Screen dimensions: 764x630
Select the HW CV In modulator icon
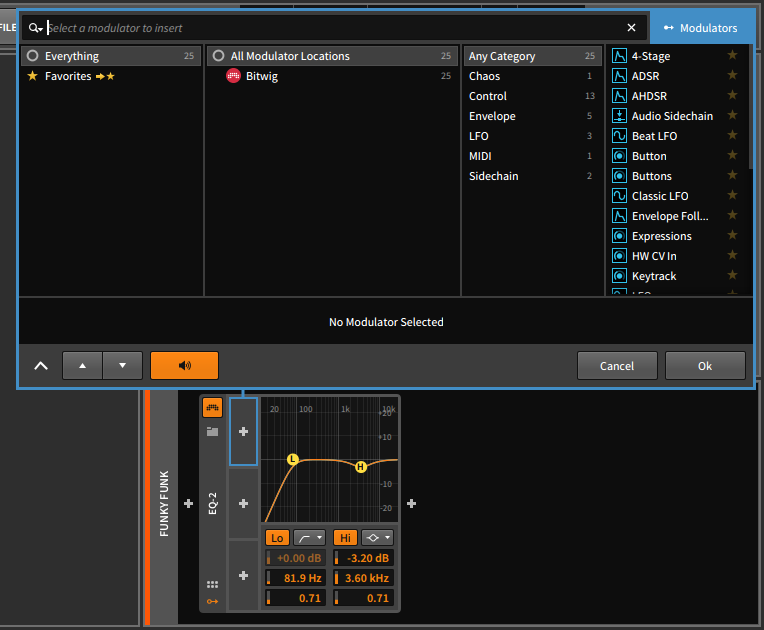pos(619,256)
